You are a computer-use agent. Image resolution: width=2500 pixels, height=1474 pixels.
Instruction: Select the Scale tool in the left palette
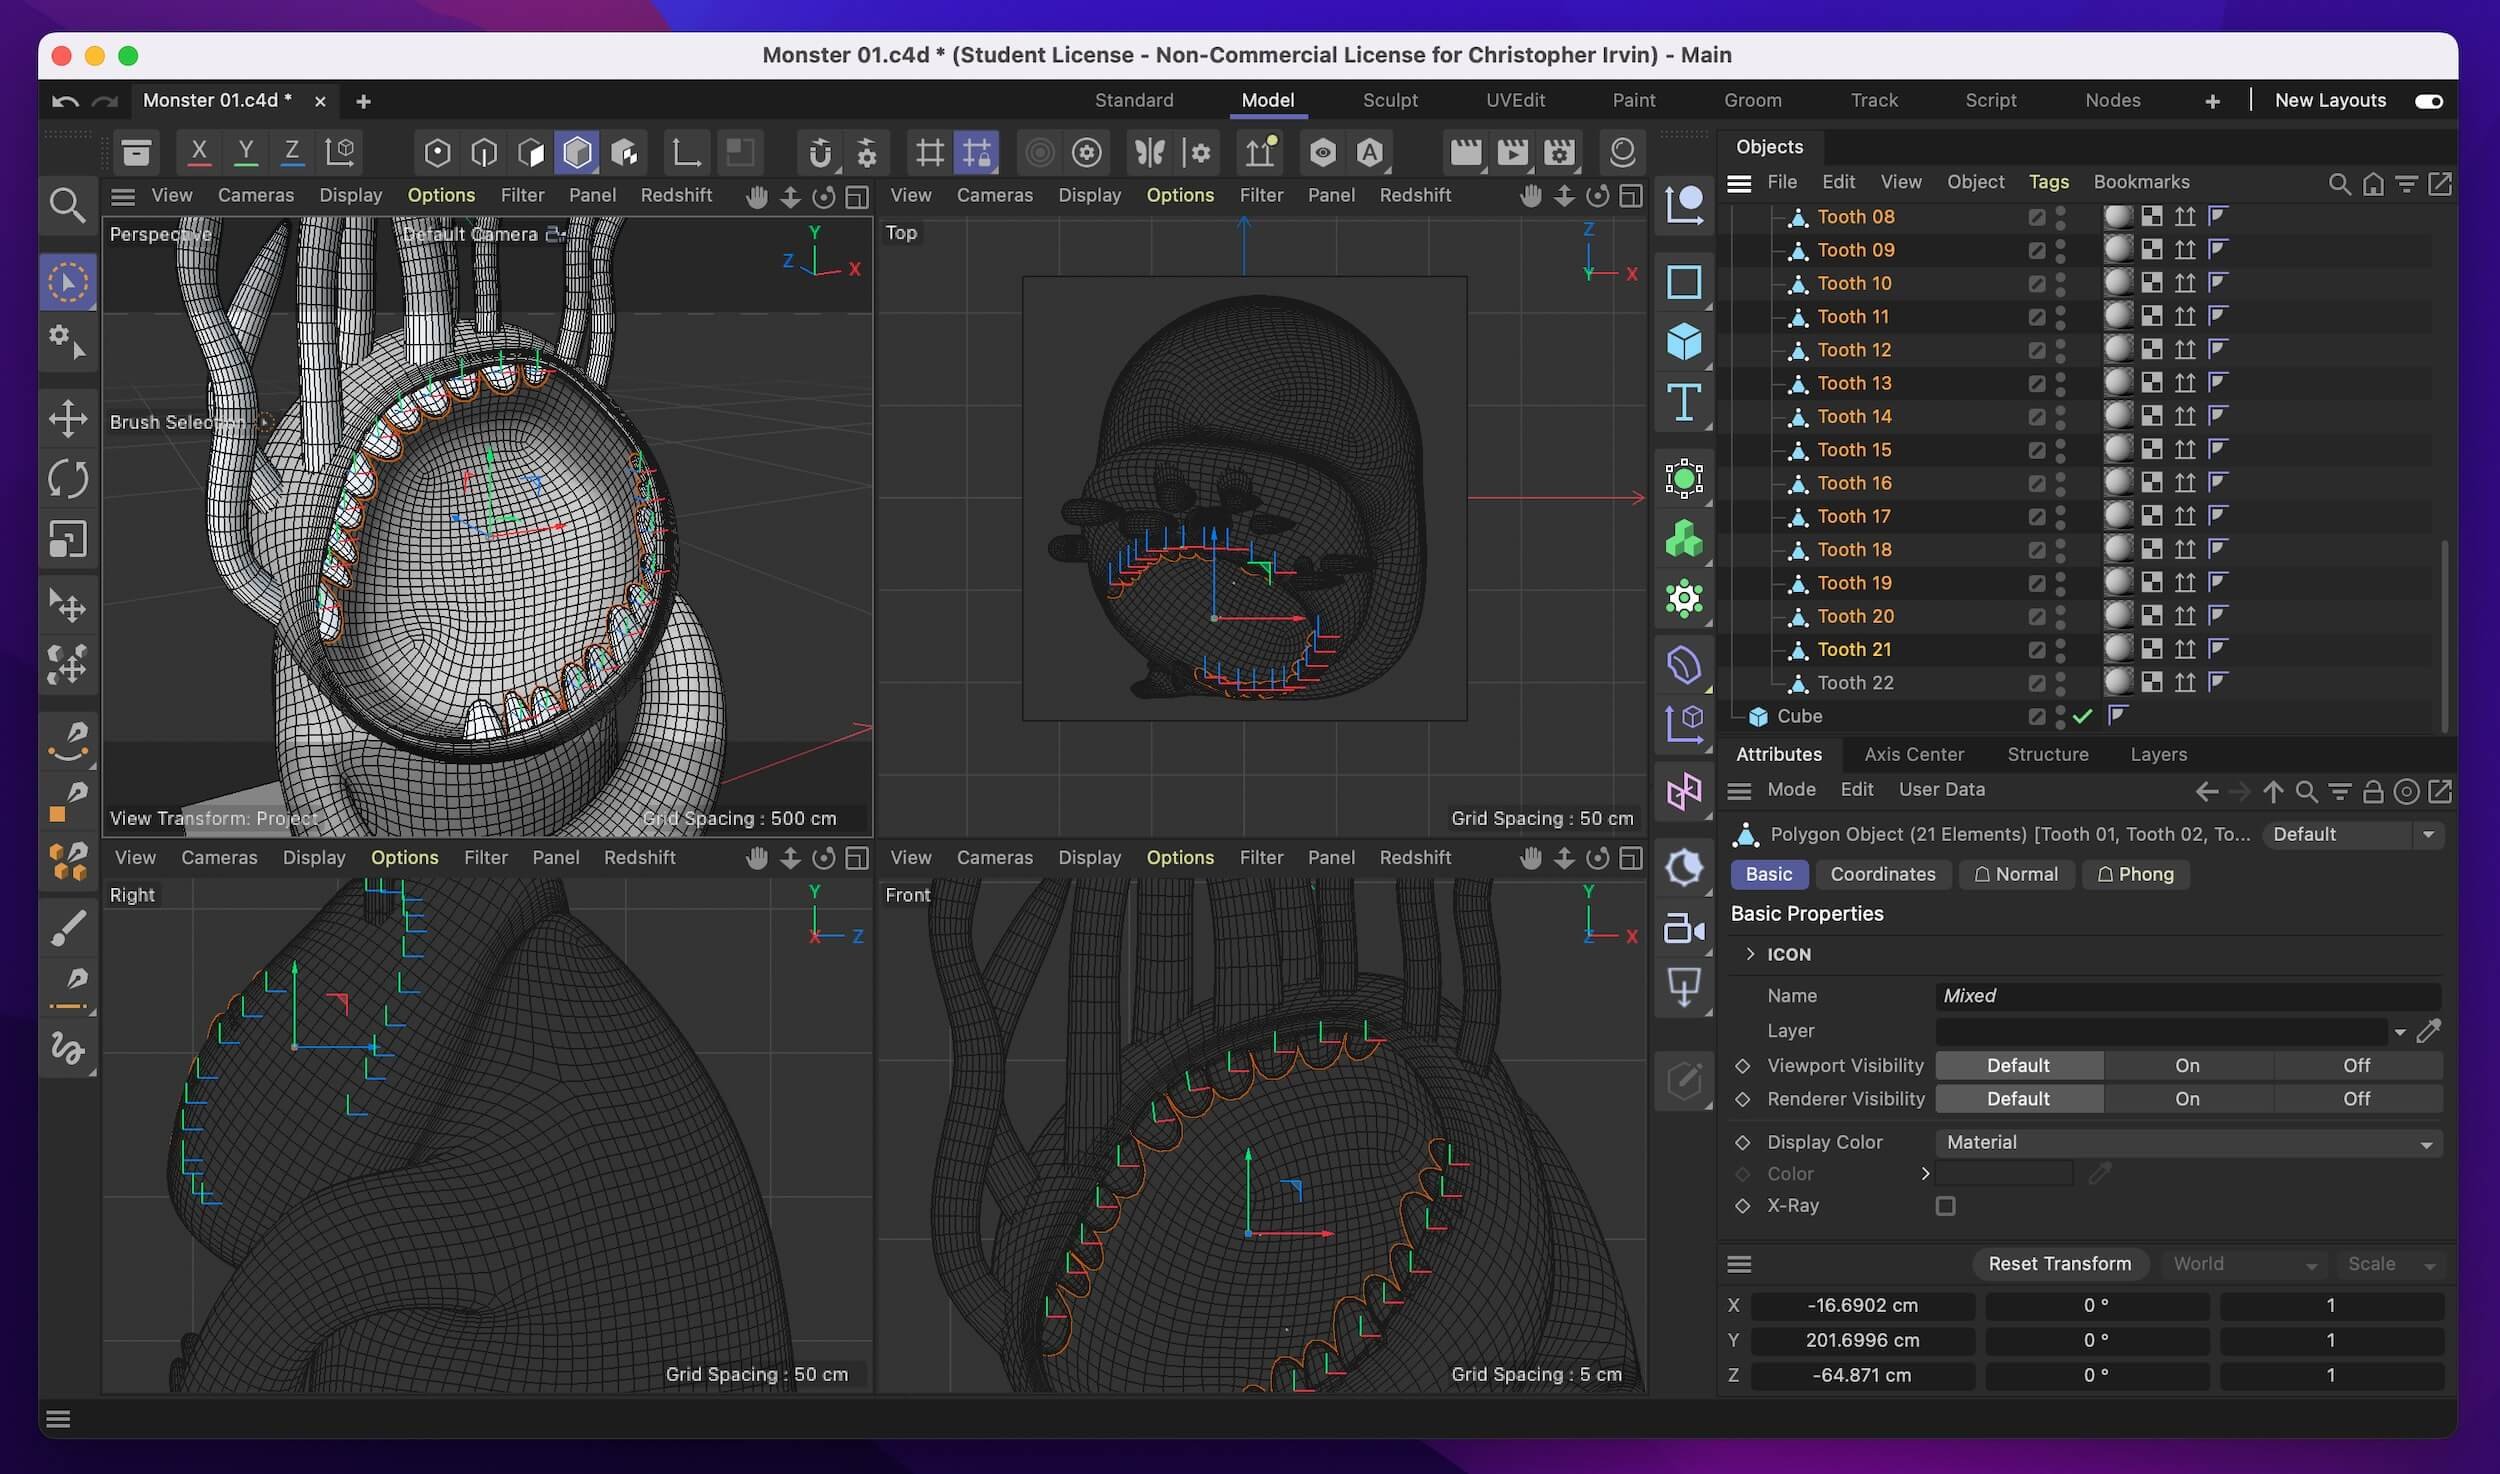(x=68, y=539)
